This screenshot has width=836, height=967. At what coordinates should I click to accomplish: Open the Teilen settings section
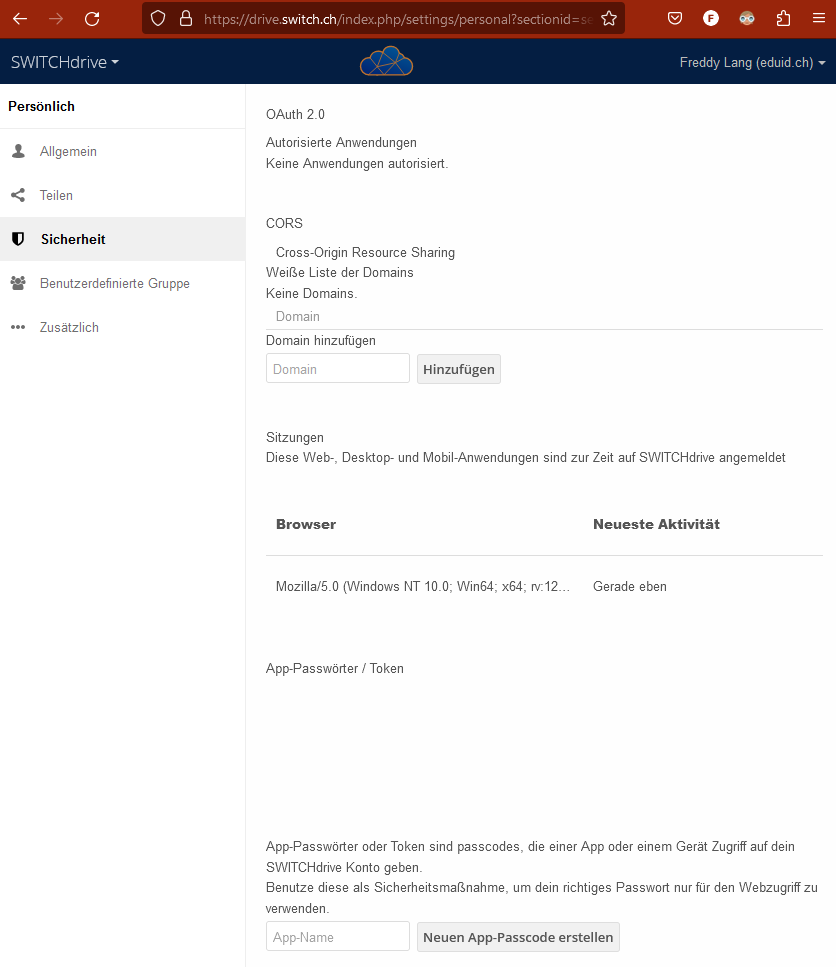123,195
